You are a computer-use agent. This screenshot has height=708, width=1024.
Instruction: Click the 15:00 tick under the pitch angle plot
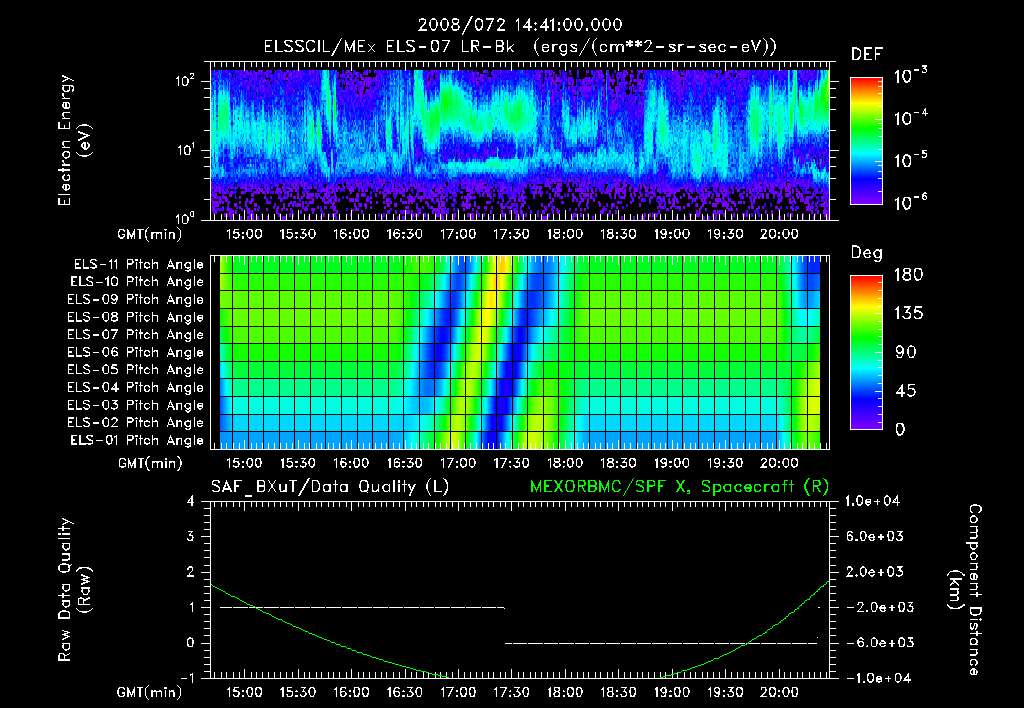click(x=244, y=463)
